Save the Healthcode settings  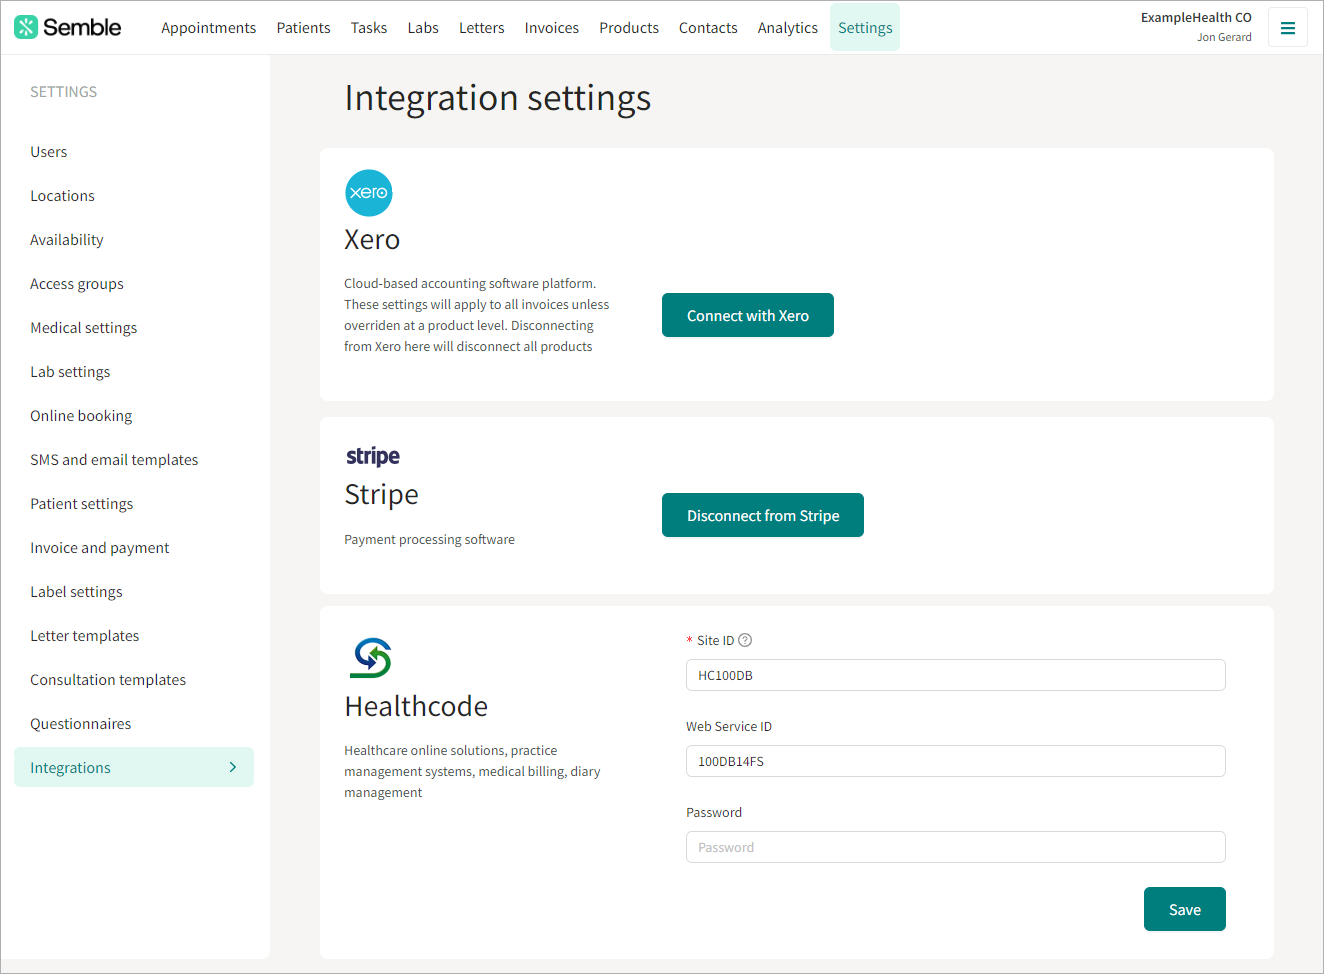click(x=1184, y=908)
